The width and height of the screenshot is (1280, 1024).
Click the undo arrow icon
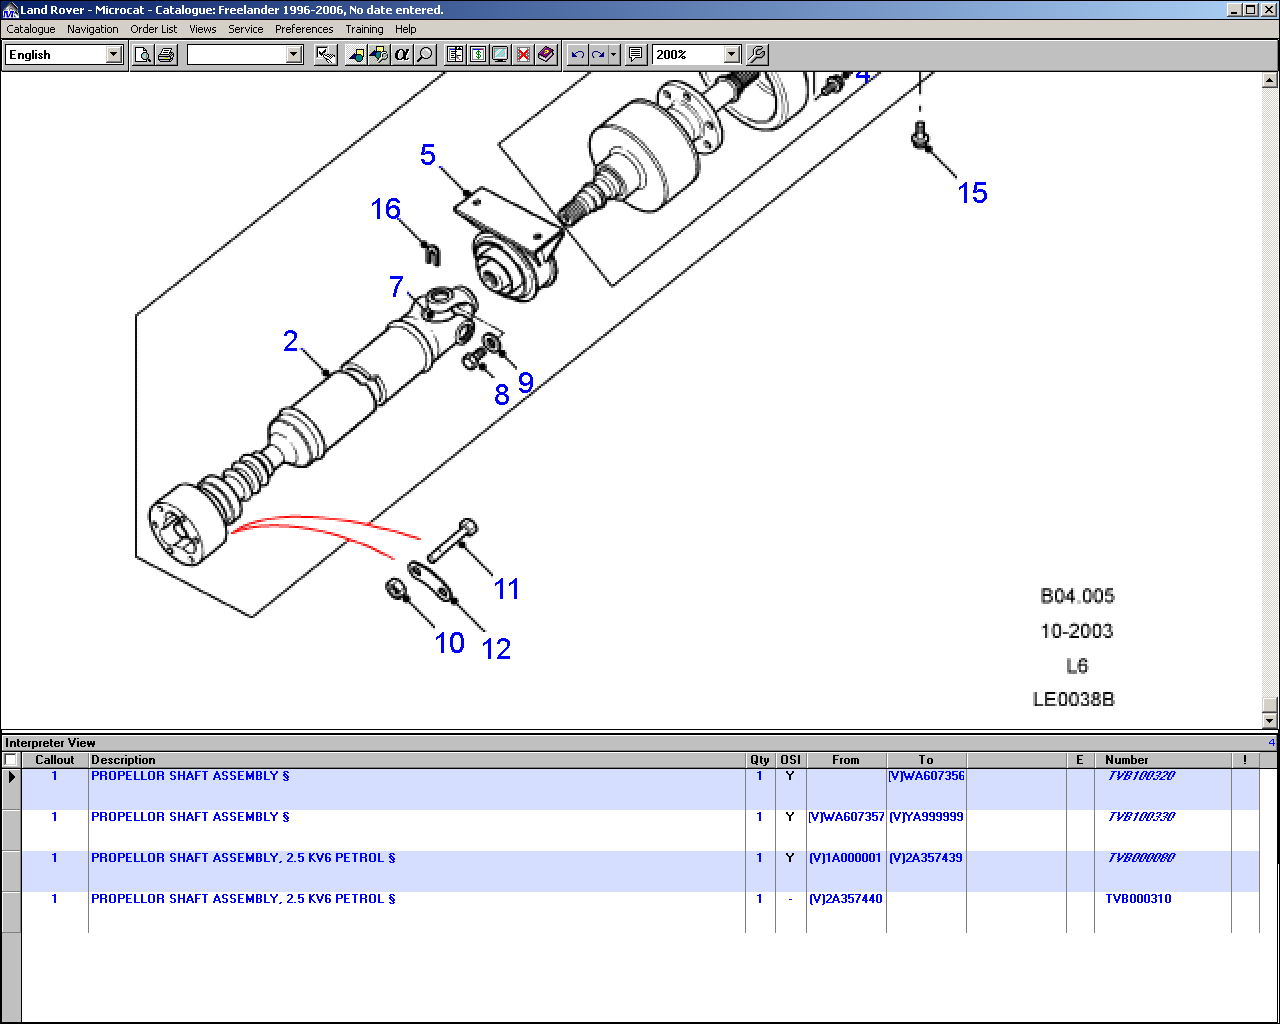click(577, 55)
